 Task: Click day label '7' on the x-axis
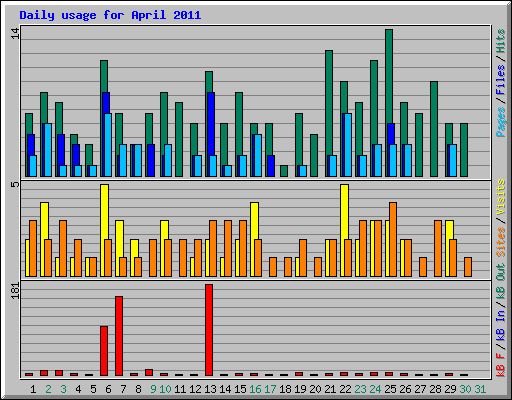[123, 389]
